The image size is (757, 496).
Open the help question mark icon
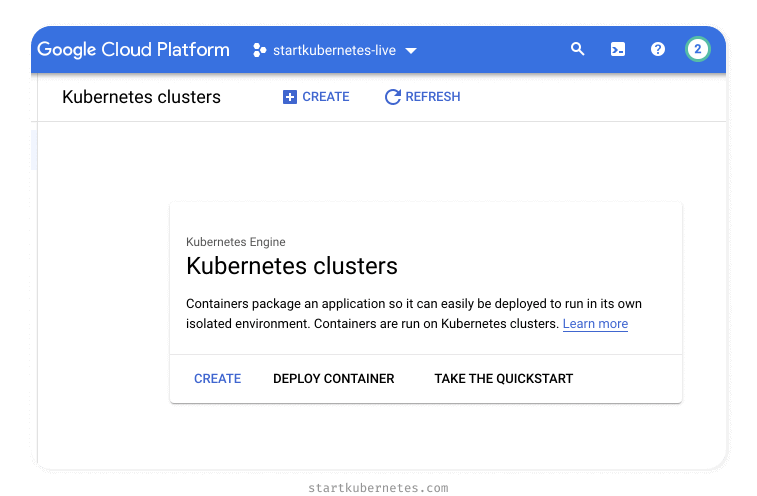658,49
